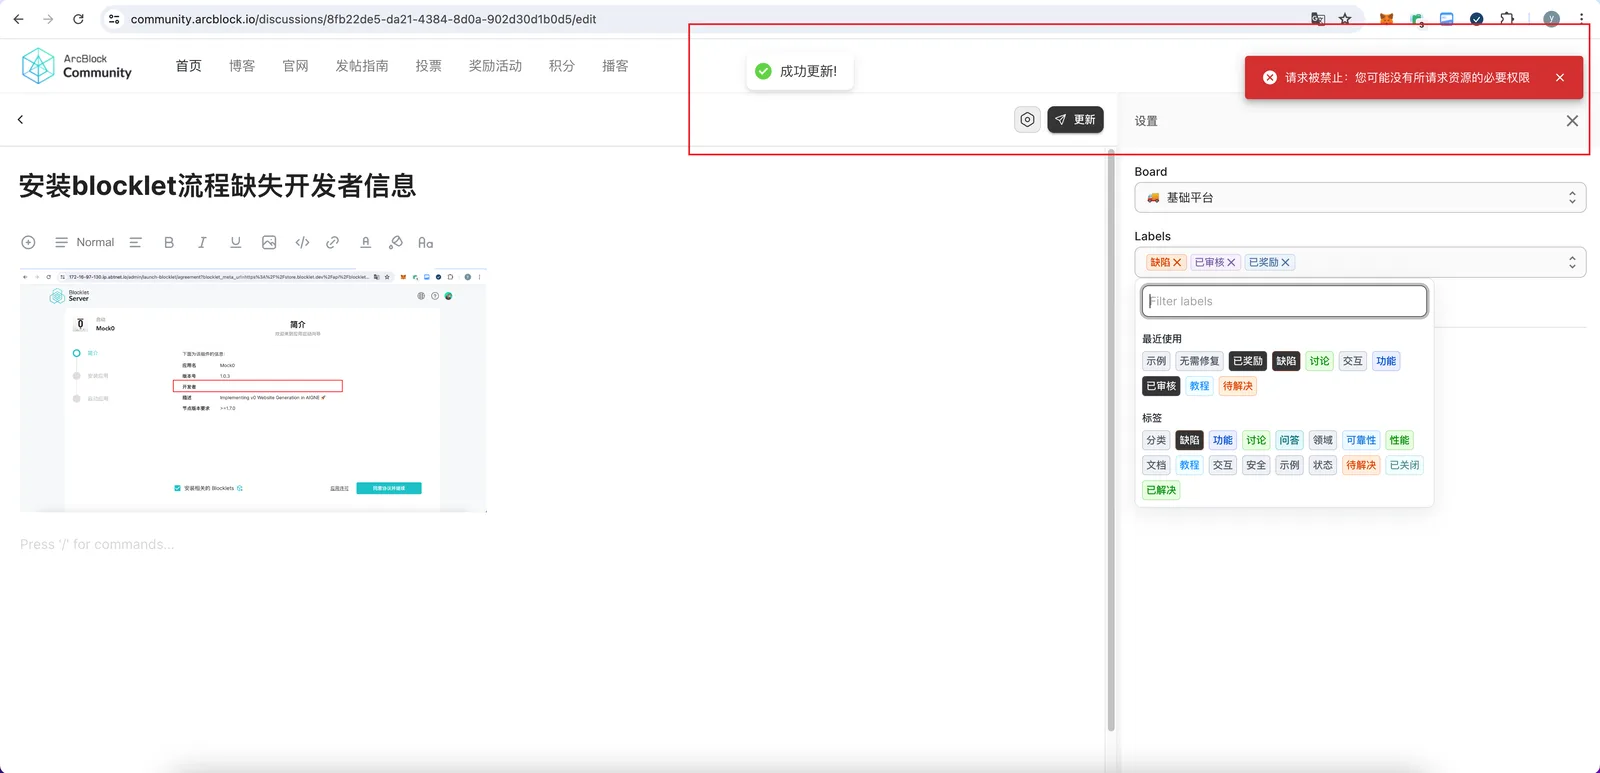Open the browser Extensions puzzle icon
This screenshot has height=773, width=1600.
tap(1507, 19)
